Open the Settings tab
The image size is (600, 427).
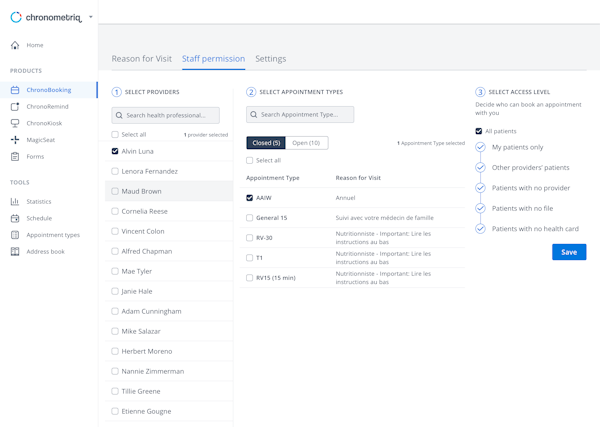270,59
